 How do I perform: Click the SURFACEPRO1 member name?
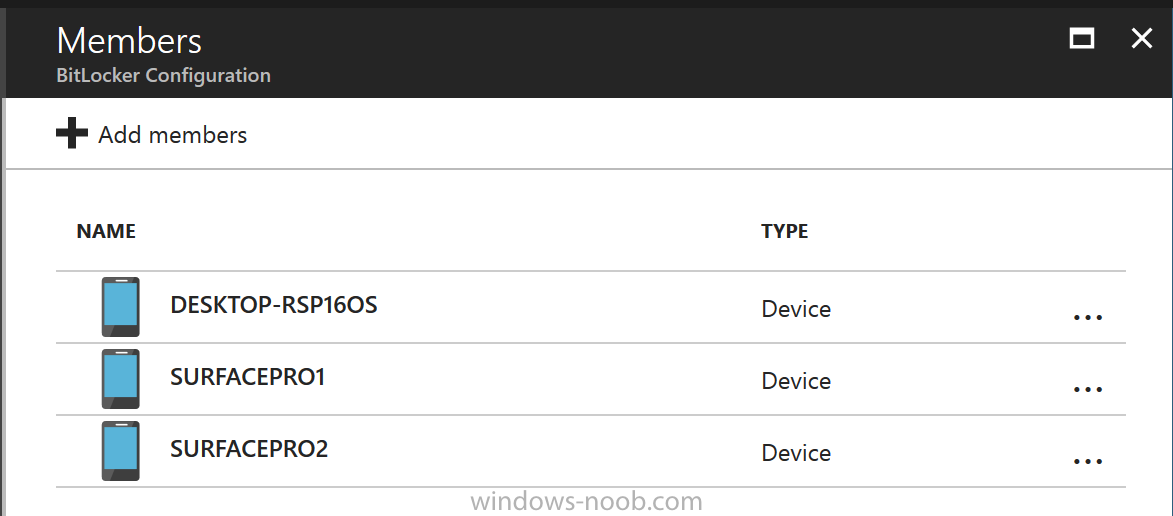point(248,377)
